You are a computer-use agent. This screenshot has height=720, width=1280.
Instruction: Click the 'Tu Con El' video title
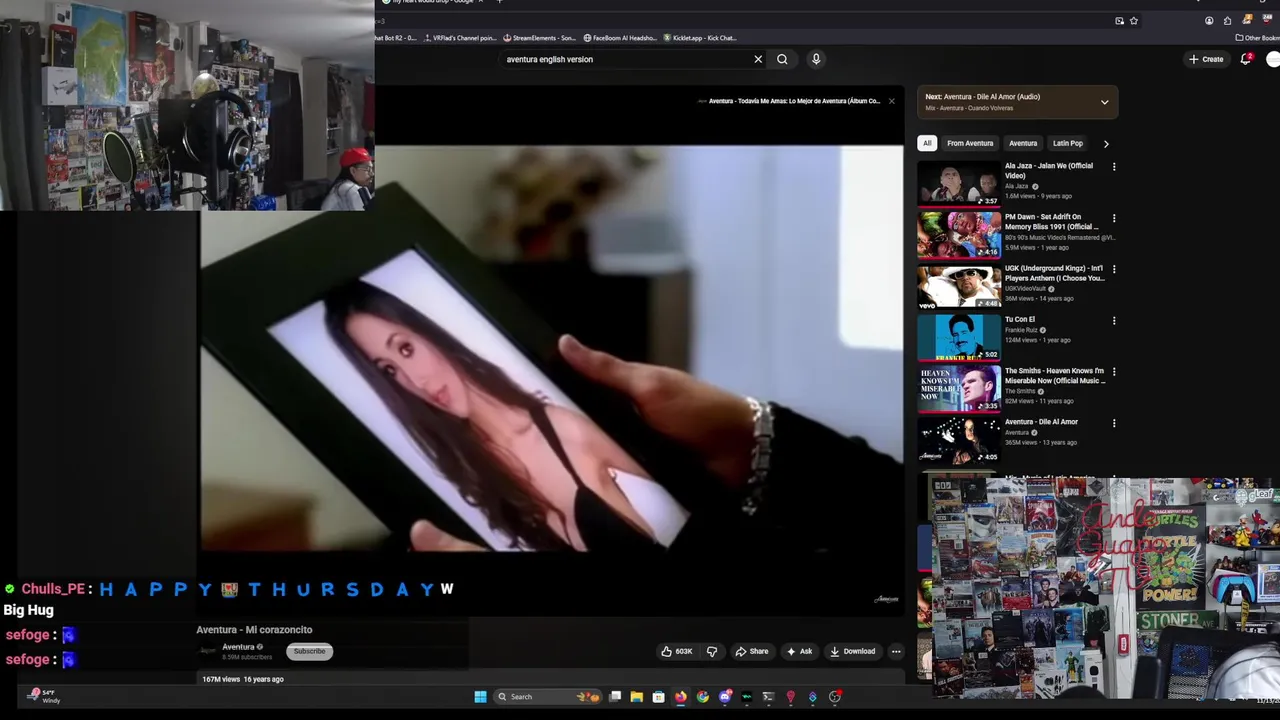[x=1020, y=319]
